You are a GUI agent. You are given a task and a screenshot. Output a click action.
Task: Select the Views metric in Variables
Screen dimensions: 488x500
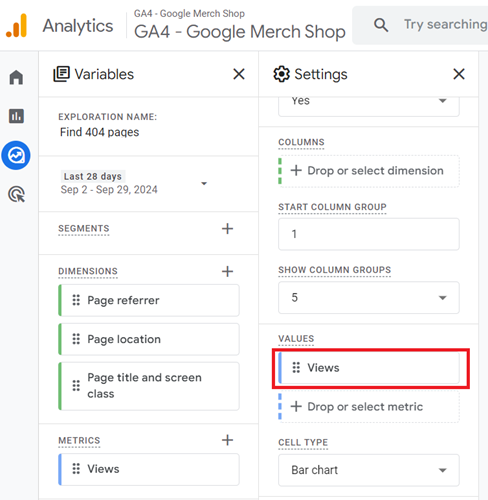tap(149, 469)
